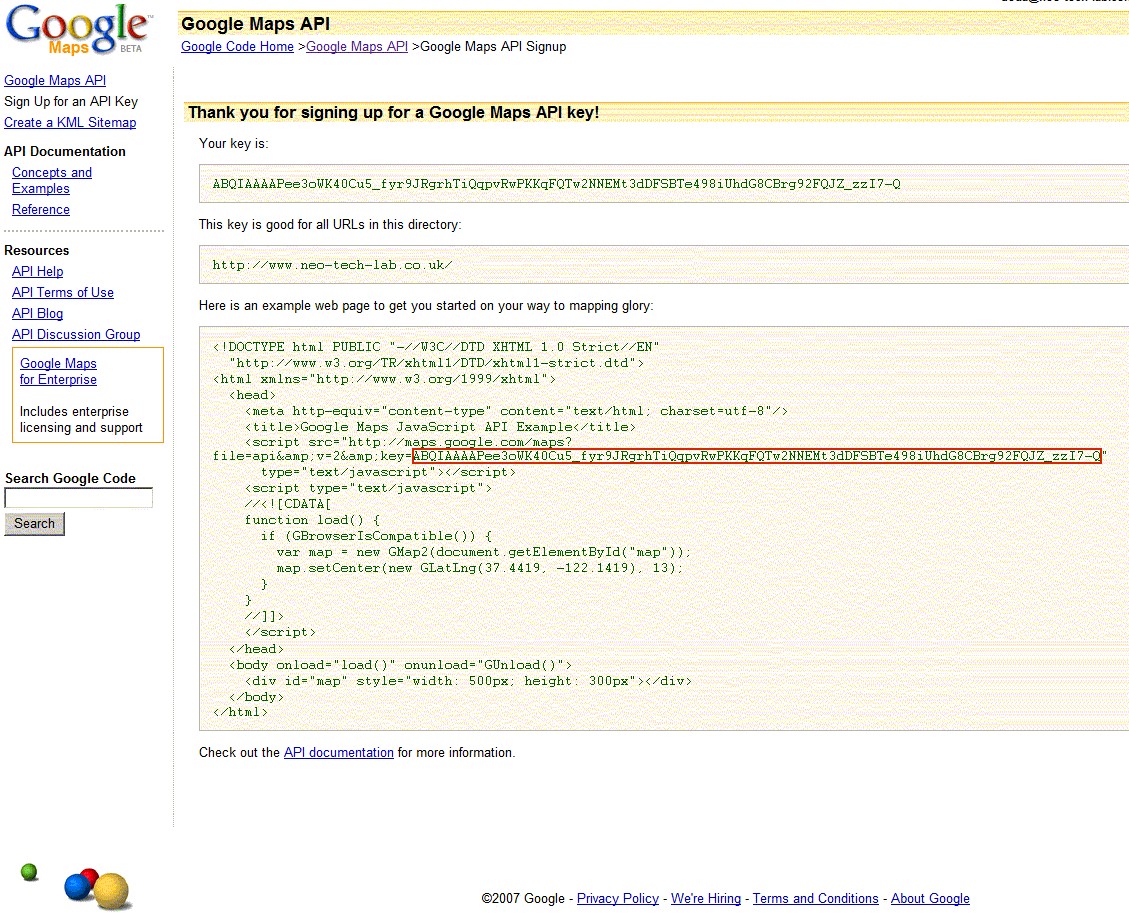Open API documentation link below code example
1129x914 pixels.
[x=338, y=753]
